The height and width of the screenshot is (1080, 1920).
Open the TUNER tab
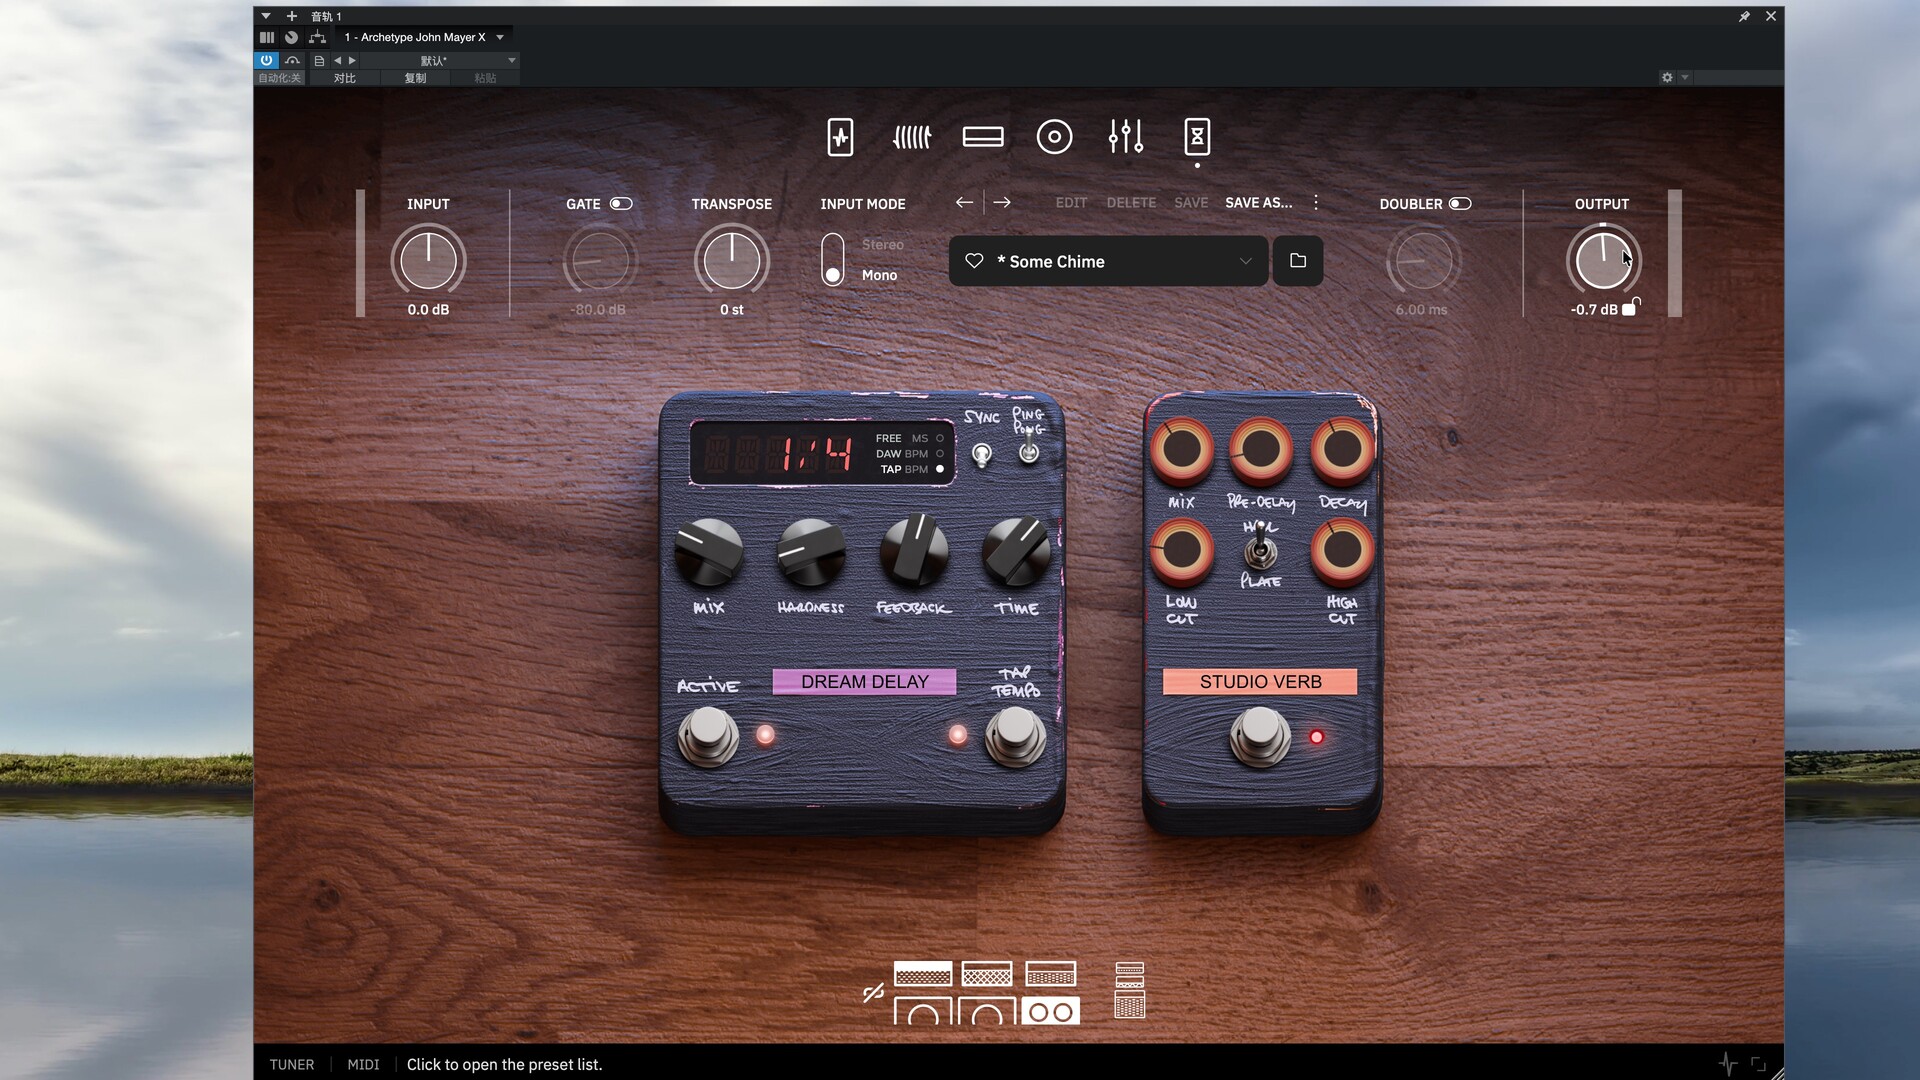point(292,1064)
